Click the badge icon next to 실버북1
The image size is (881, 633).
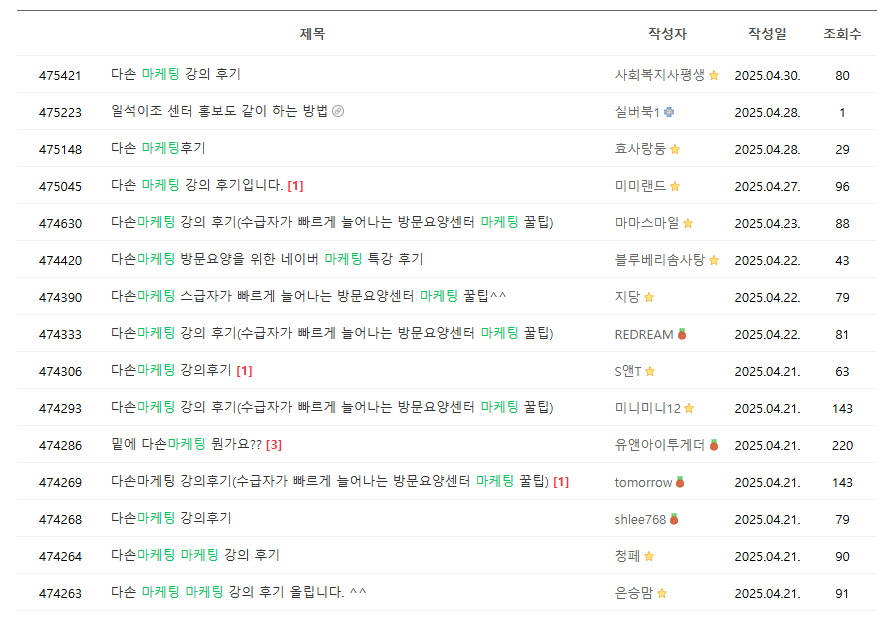[x=669, y=112]
